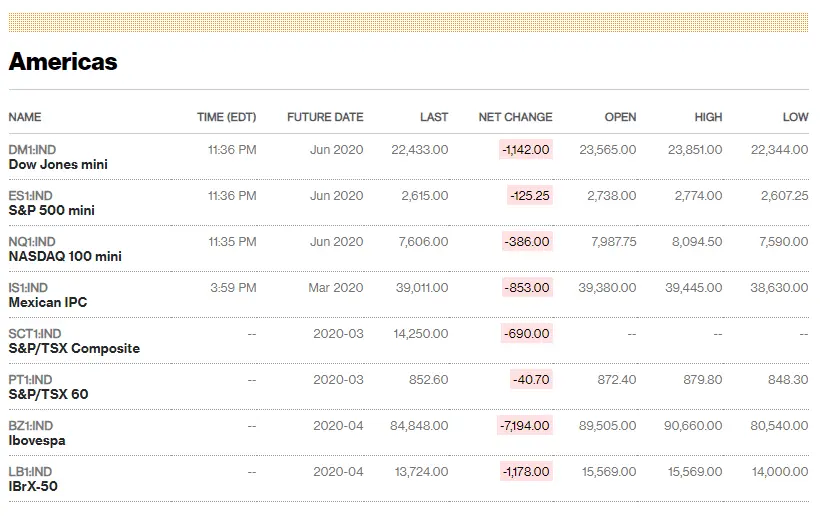Open the S&P/TSX Composite link
Screen dimensions: 822x526
[x=74, y=348]
